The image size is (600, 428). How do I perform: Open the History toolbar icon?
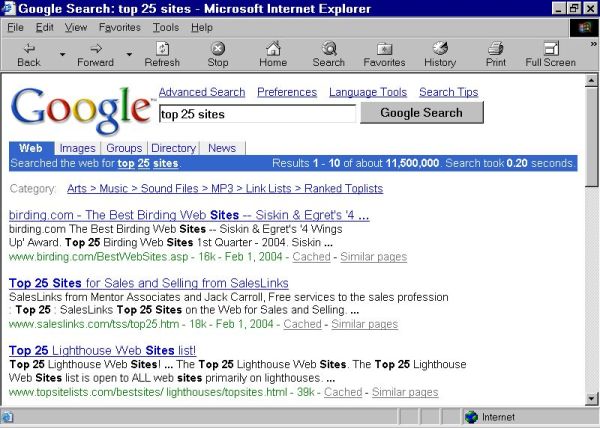440,48
